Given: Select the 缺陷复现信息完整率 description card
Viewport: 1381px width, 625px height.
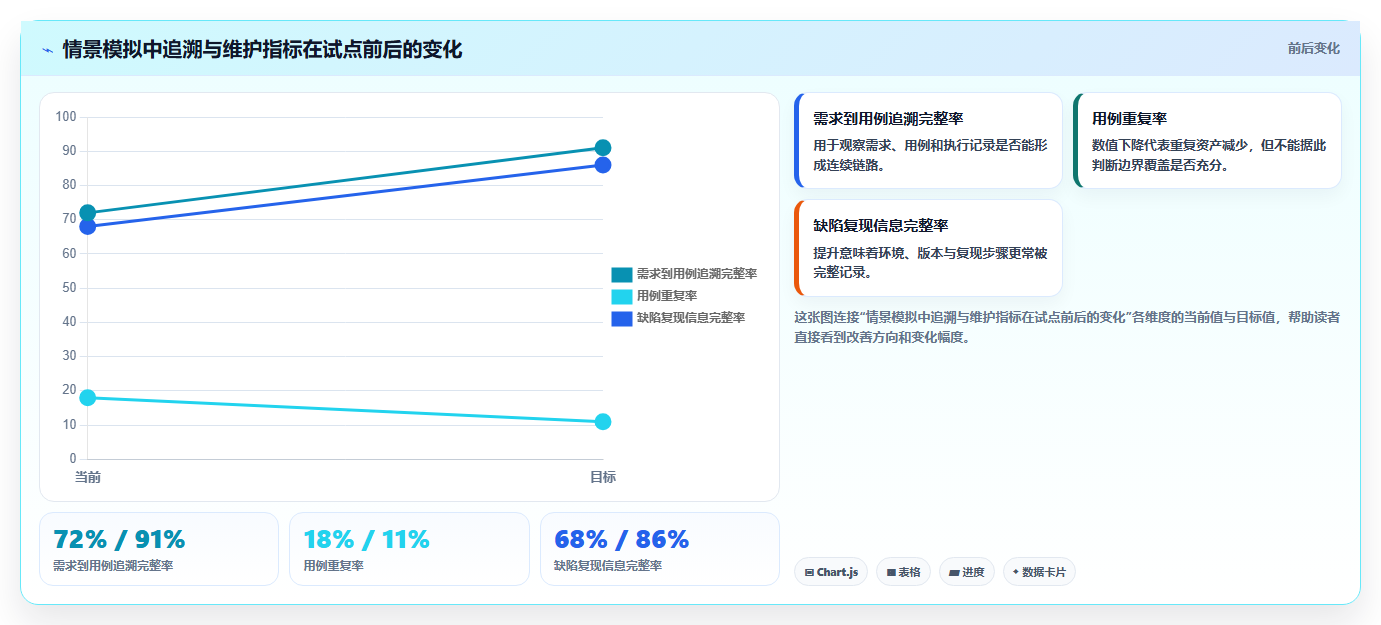Looking at the screenshot, I should point(928,248).
